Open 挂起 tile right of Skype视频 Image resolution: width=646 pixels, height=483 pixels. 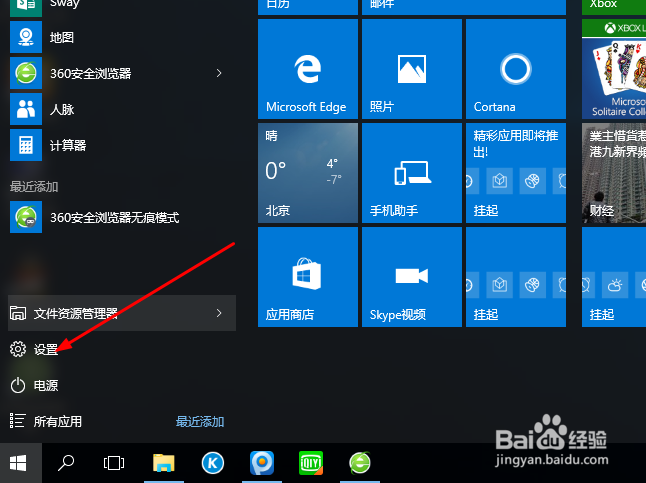[516, 277]
